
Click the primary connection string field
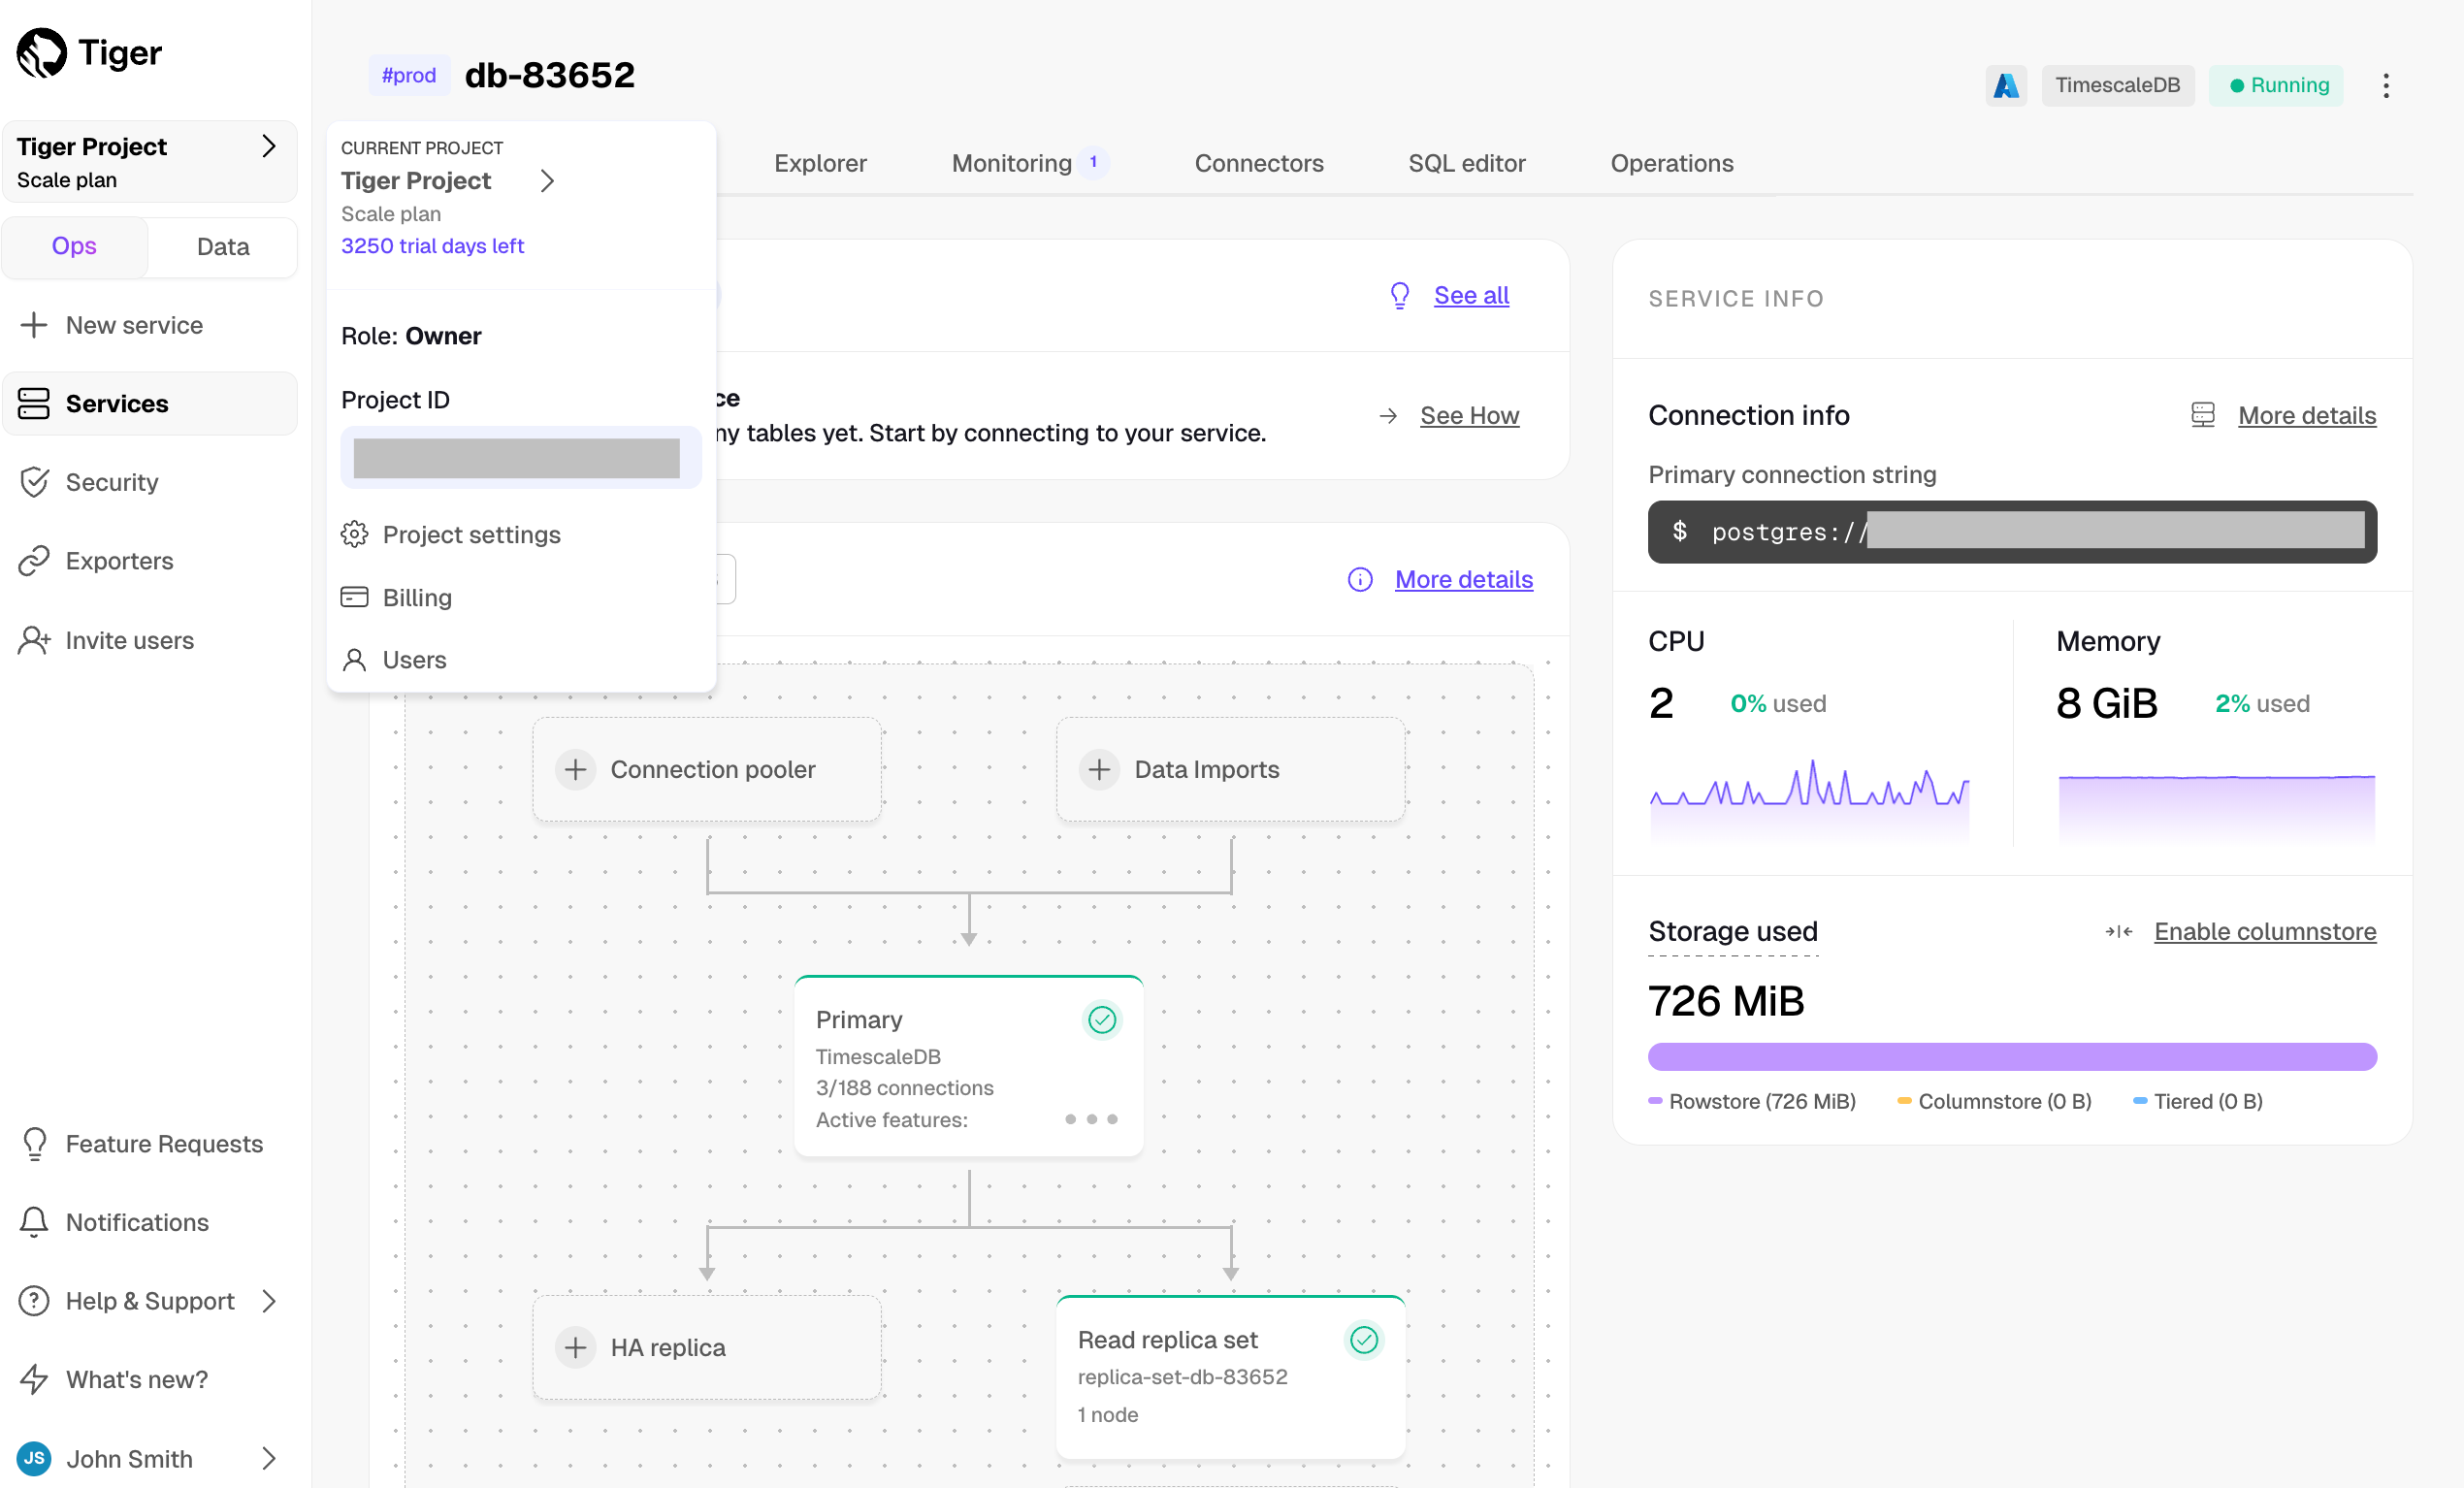tap(2011, 531)
